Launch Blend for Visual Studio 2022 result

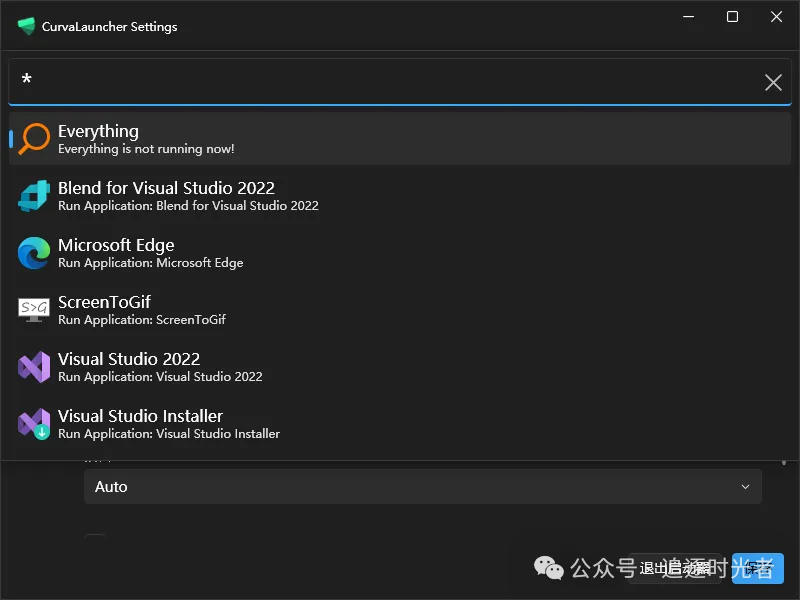point(166,188)
